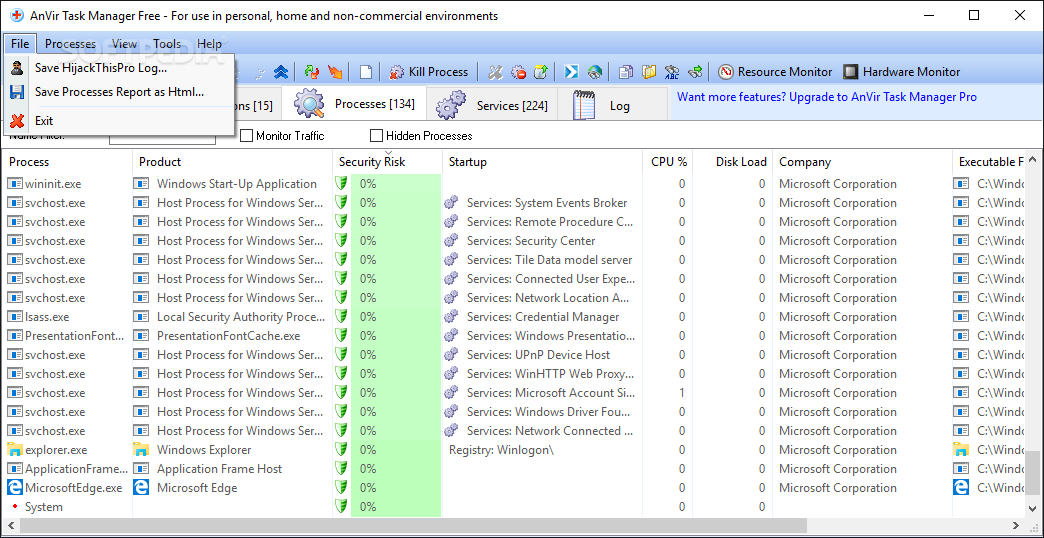1044x538 pixels.
Task: Choose Save HijackThisPro Log...
Action: tap(119, 67)
